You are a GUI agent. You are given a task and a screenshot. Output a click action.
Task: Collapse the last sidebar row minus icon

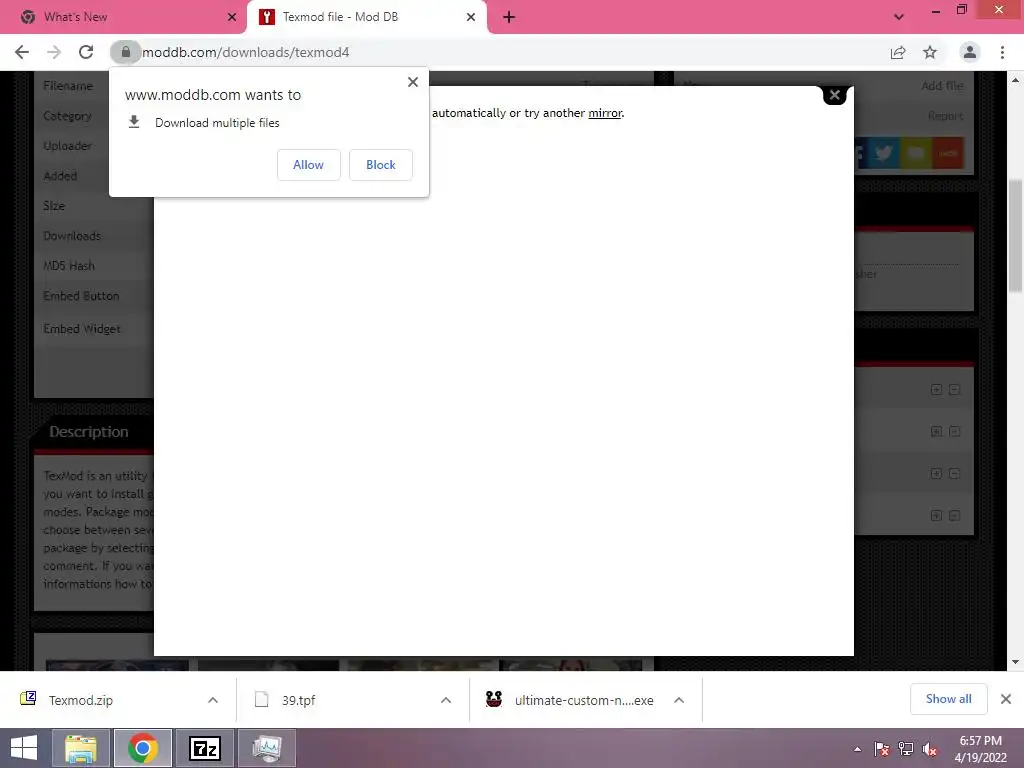point(955,516)
